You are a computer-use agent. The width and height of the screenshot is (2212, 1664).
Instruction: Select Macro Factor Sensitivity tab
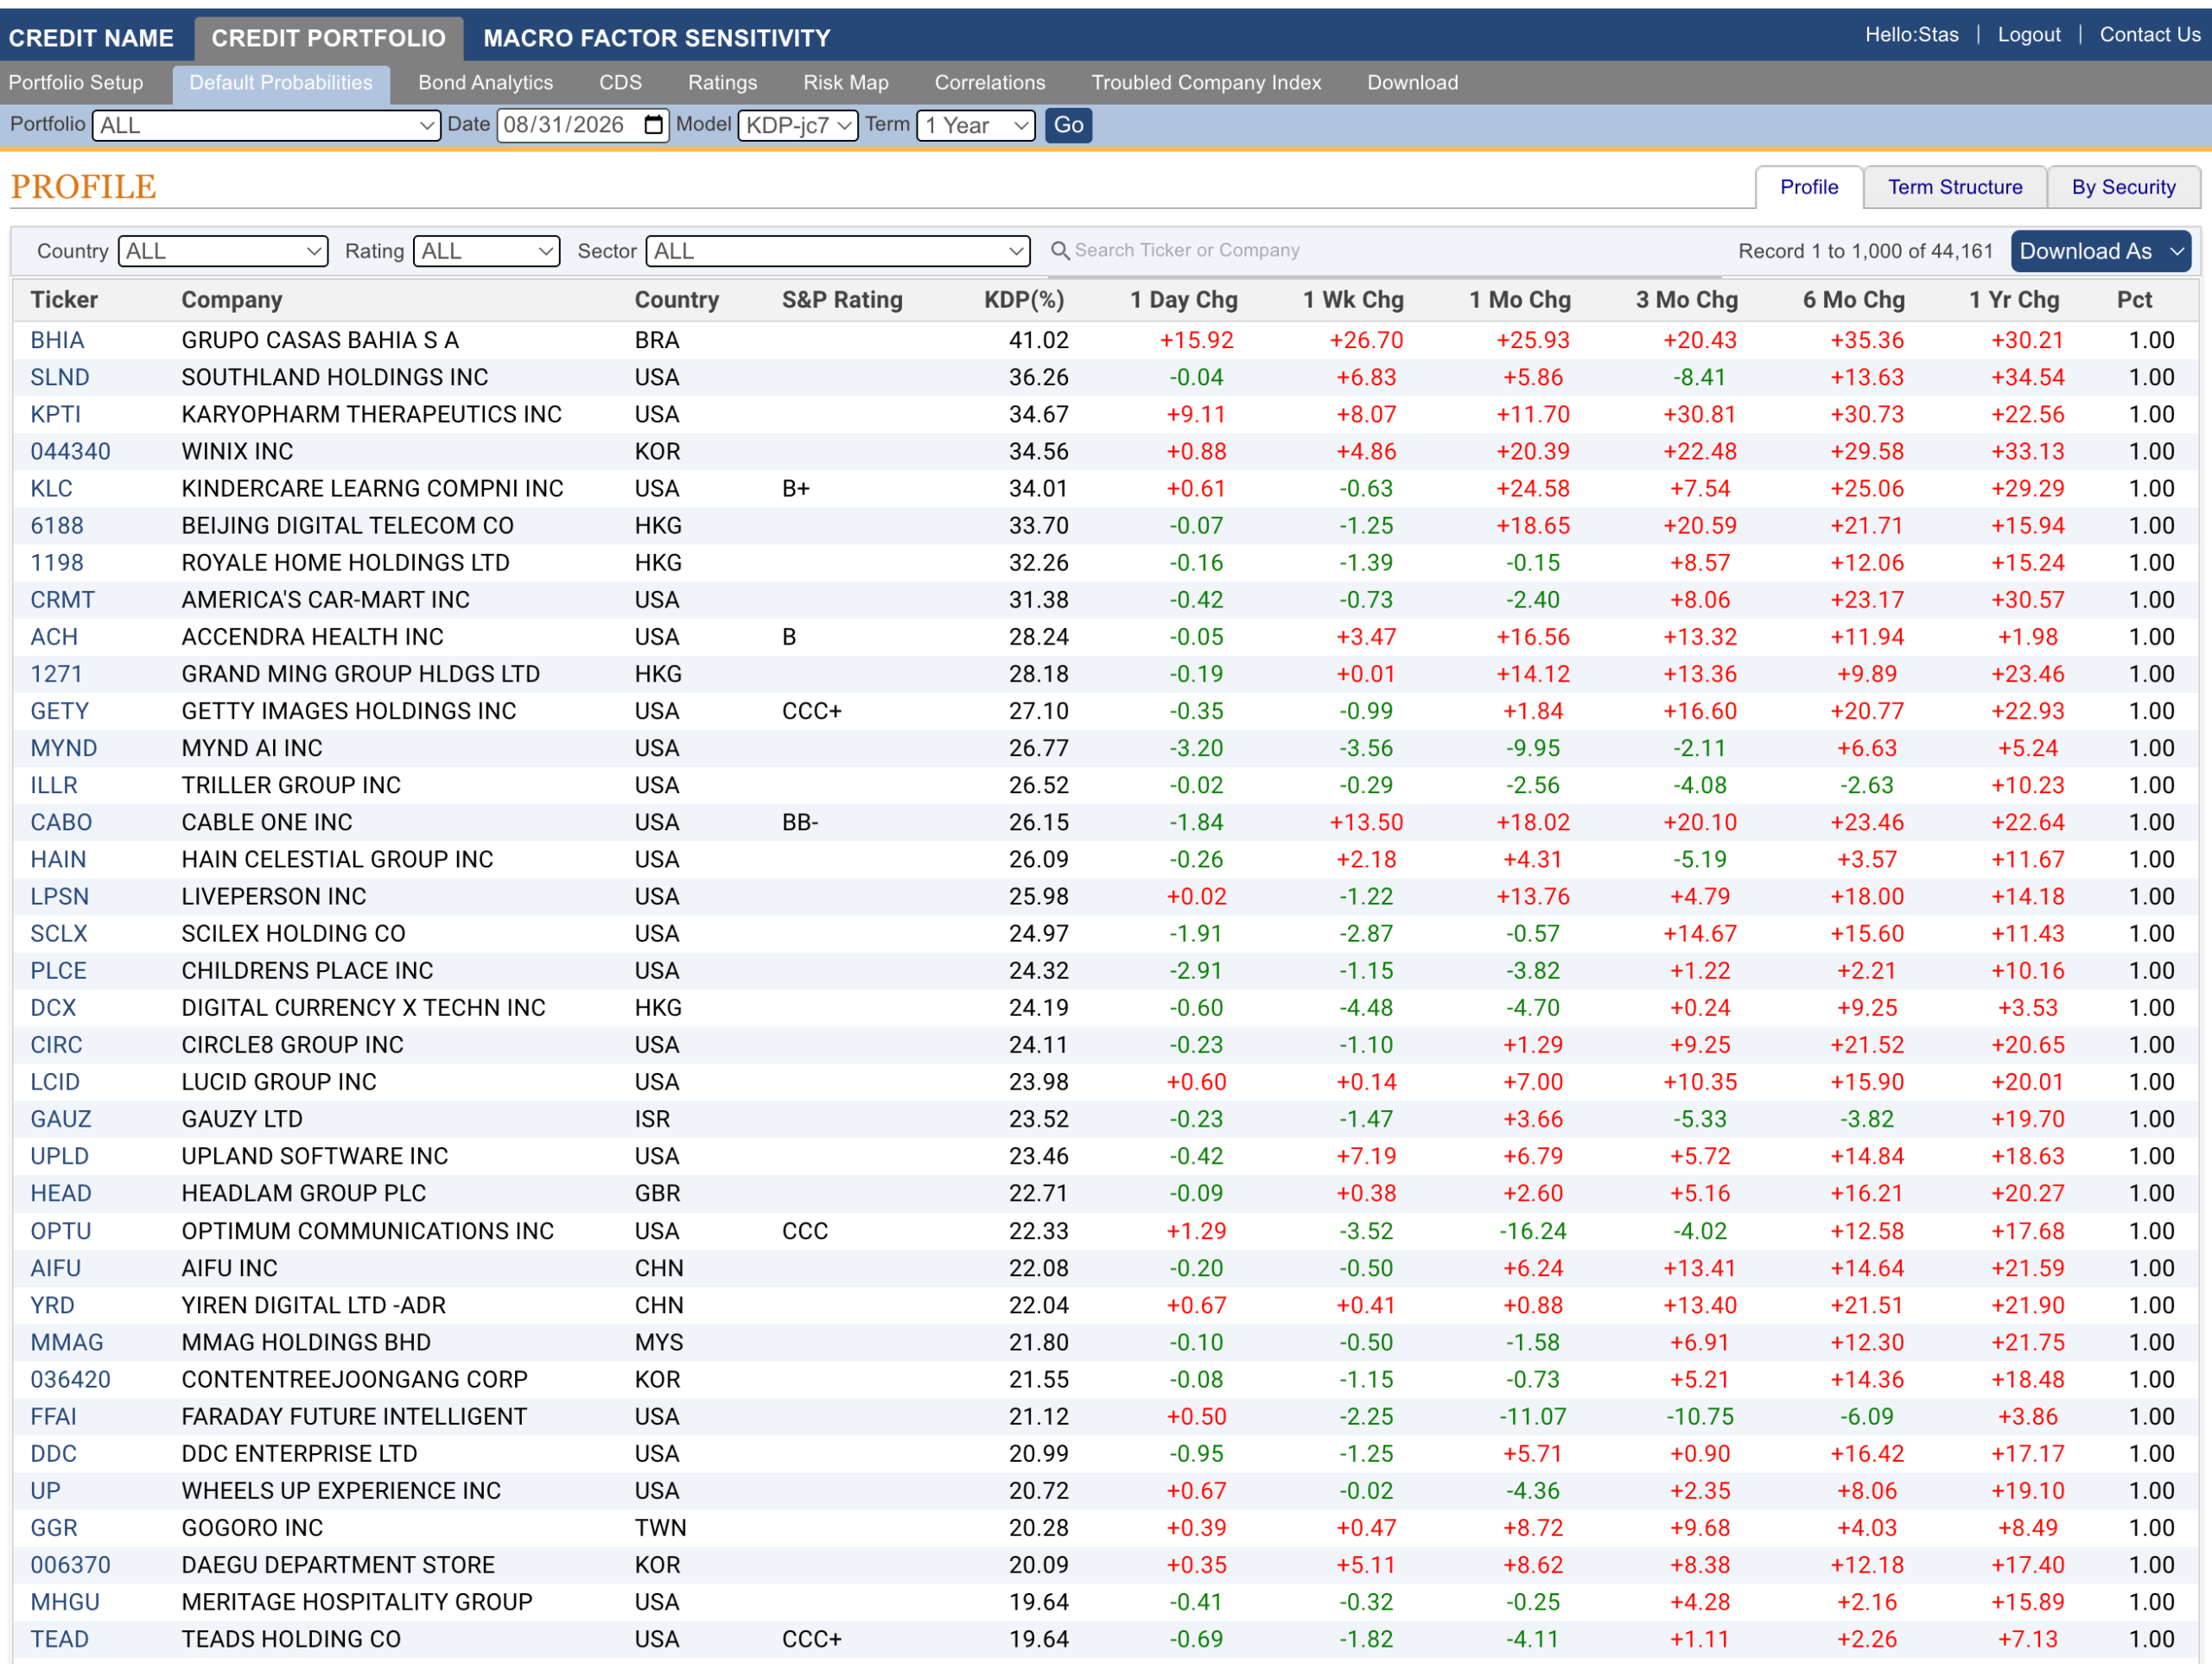[657, 38]
